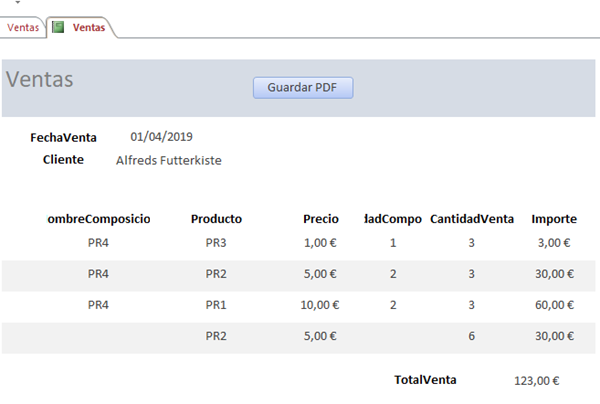Select the PR3 product cell
The image size is (600, 404).
pos(216,242)
